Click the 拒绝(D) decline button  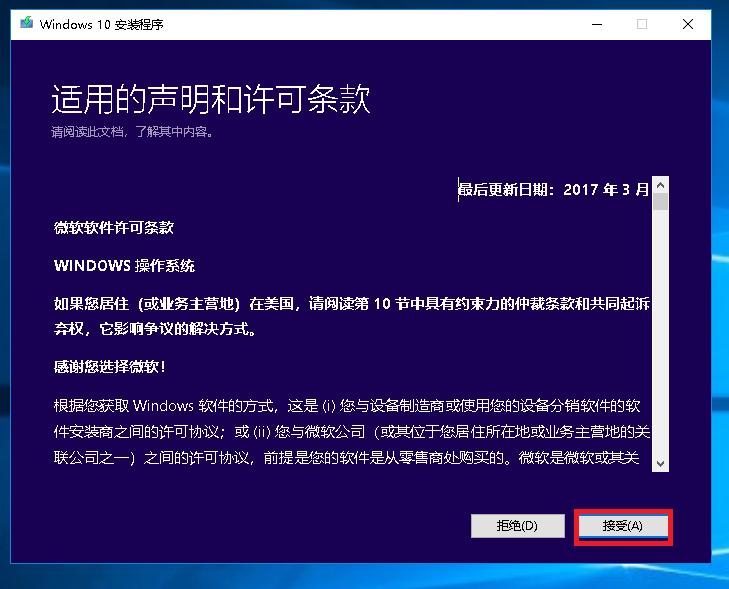[517, 526]
